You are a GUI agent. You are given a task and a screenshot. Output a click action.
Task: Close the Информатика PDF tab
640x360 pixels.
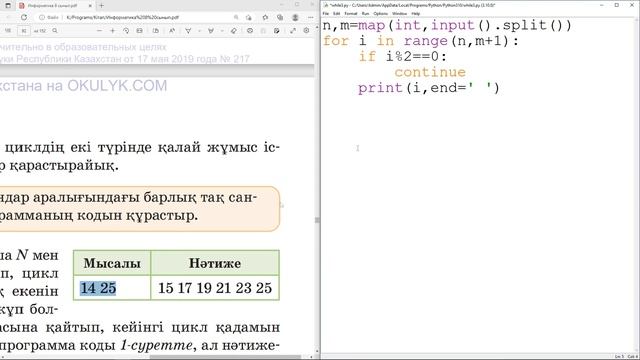click(90, 6)
